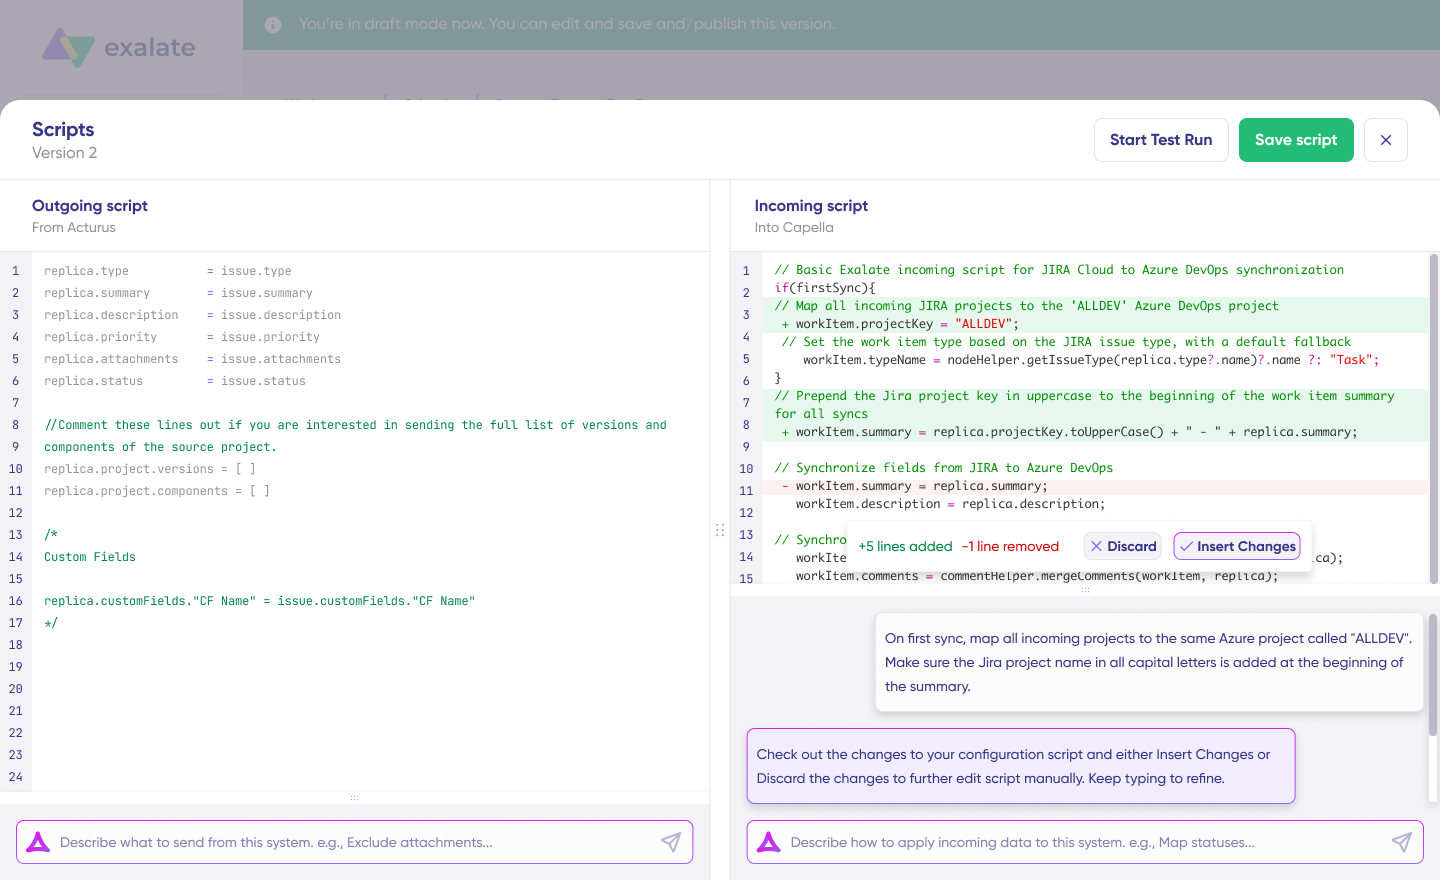Click the resize grip below the outgoing script editor
The image size is (1440, 880).
coord(355,797)
